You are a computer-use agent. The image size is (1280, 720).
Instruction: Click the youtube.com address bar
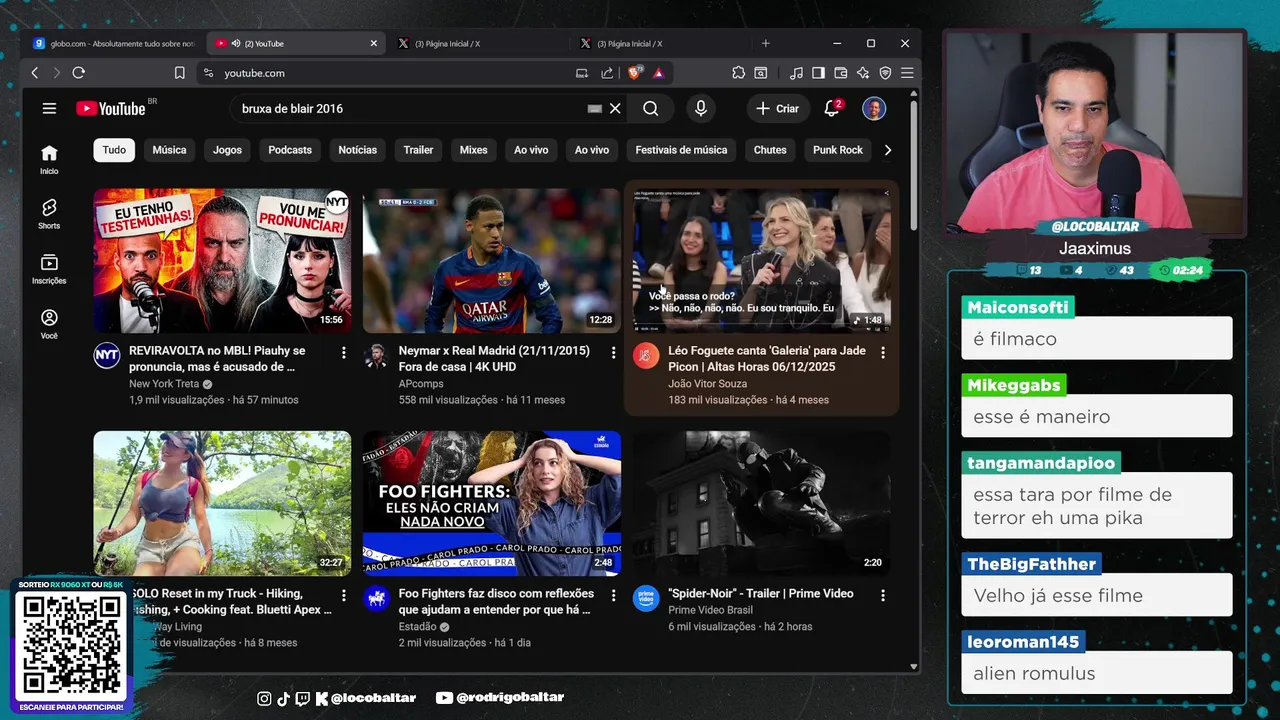click(x=390, y=73)
